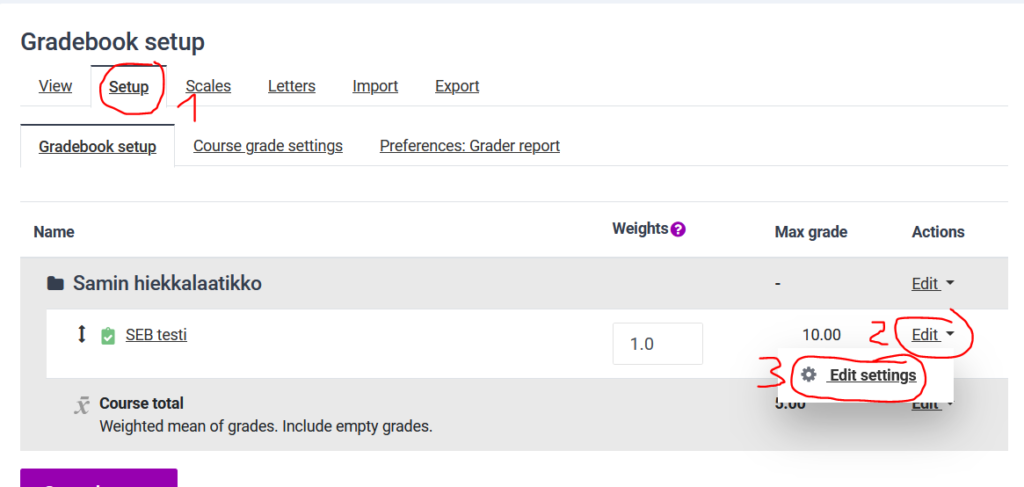Image resolution: width=1024 pixels, height=487 pixels.
Task: Open the Import tab
Action: tap(376, 86)
